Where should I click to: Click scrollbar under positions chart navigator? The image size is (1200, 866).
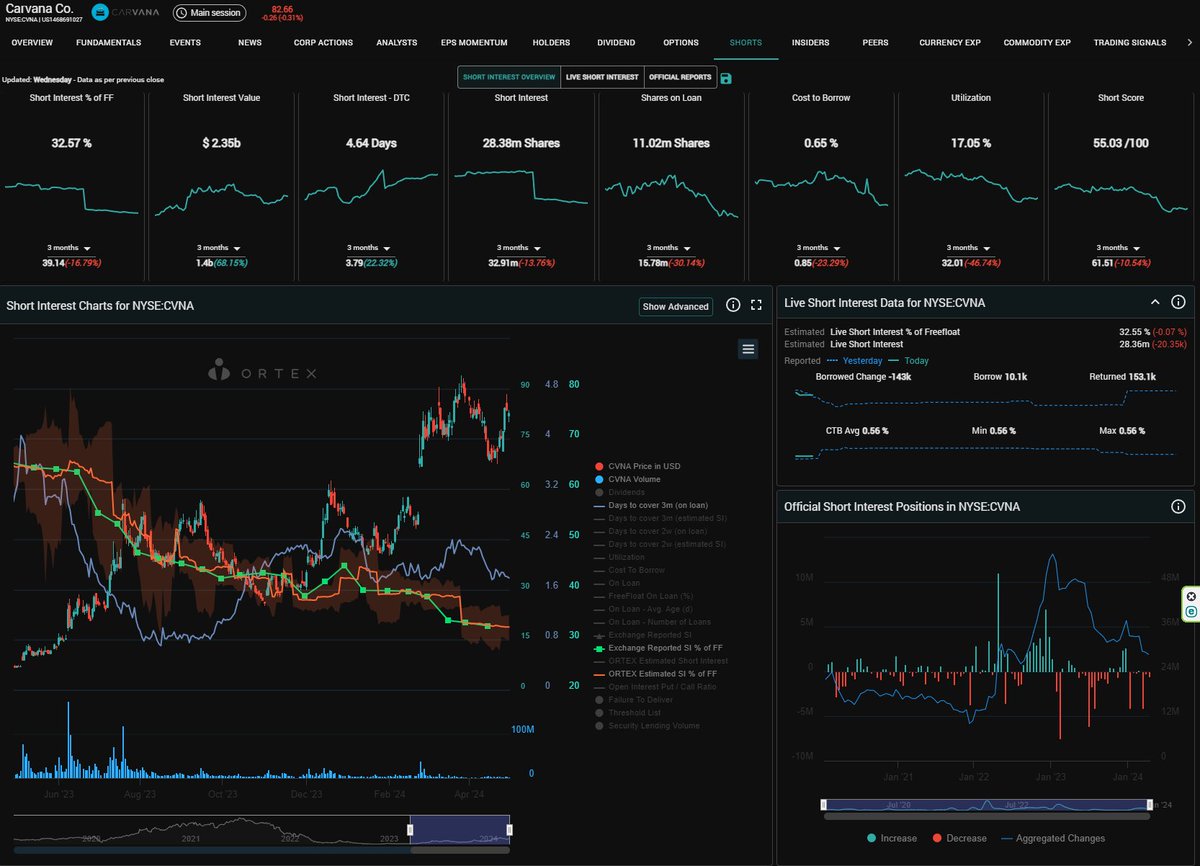(x=985, y=816)
